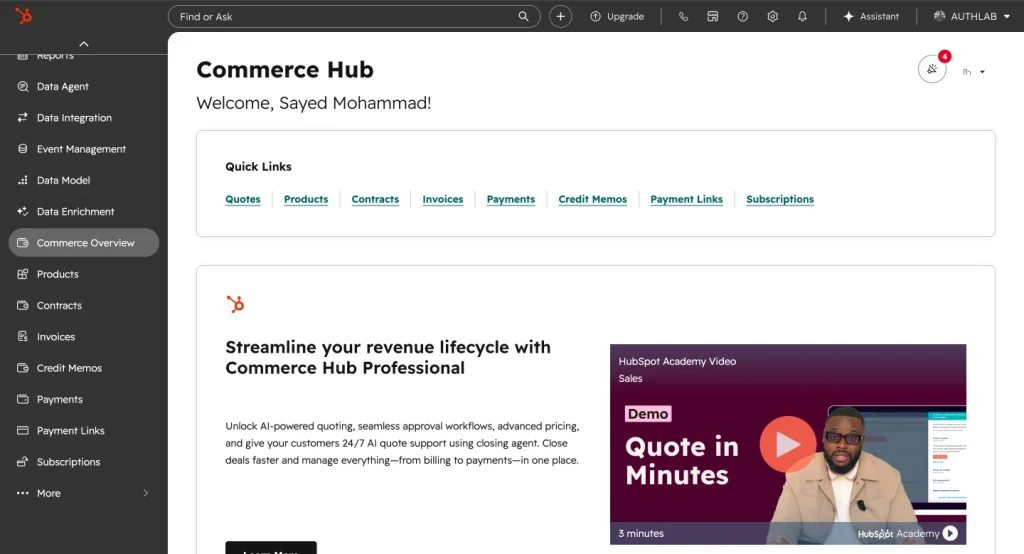Open the notifications bell
Screen dimensions: 1024x554
click(802, 16)
